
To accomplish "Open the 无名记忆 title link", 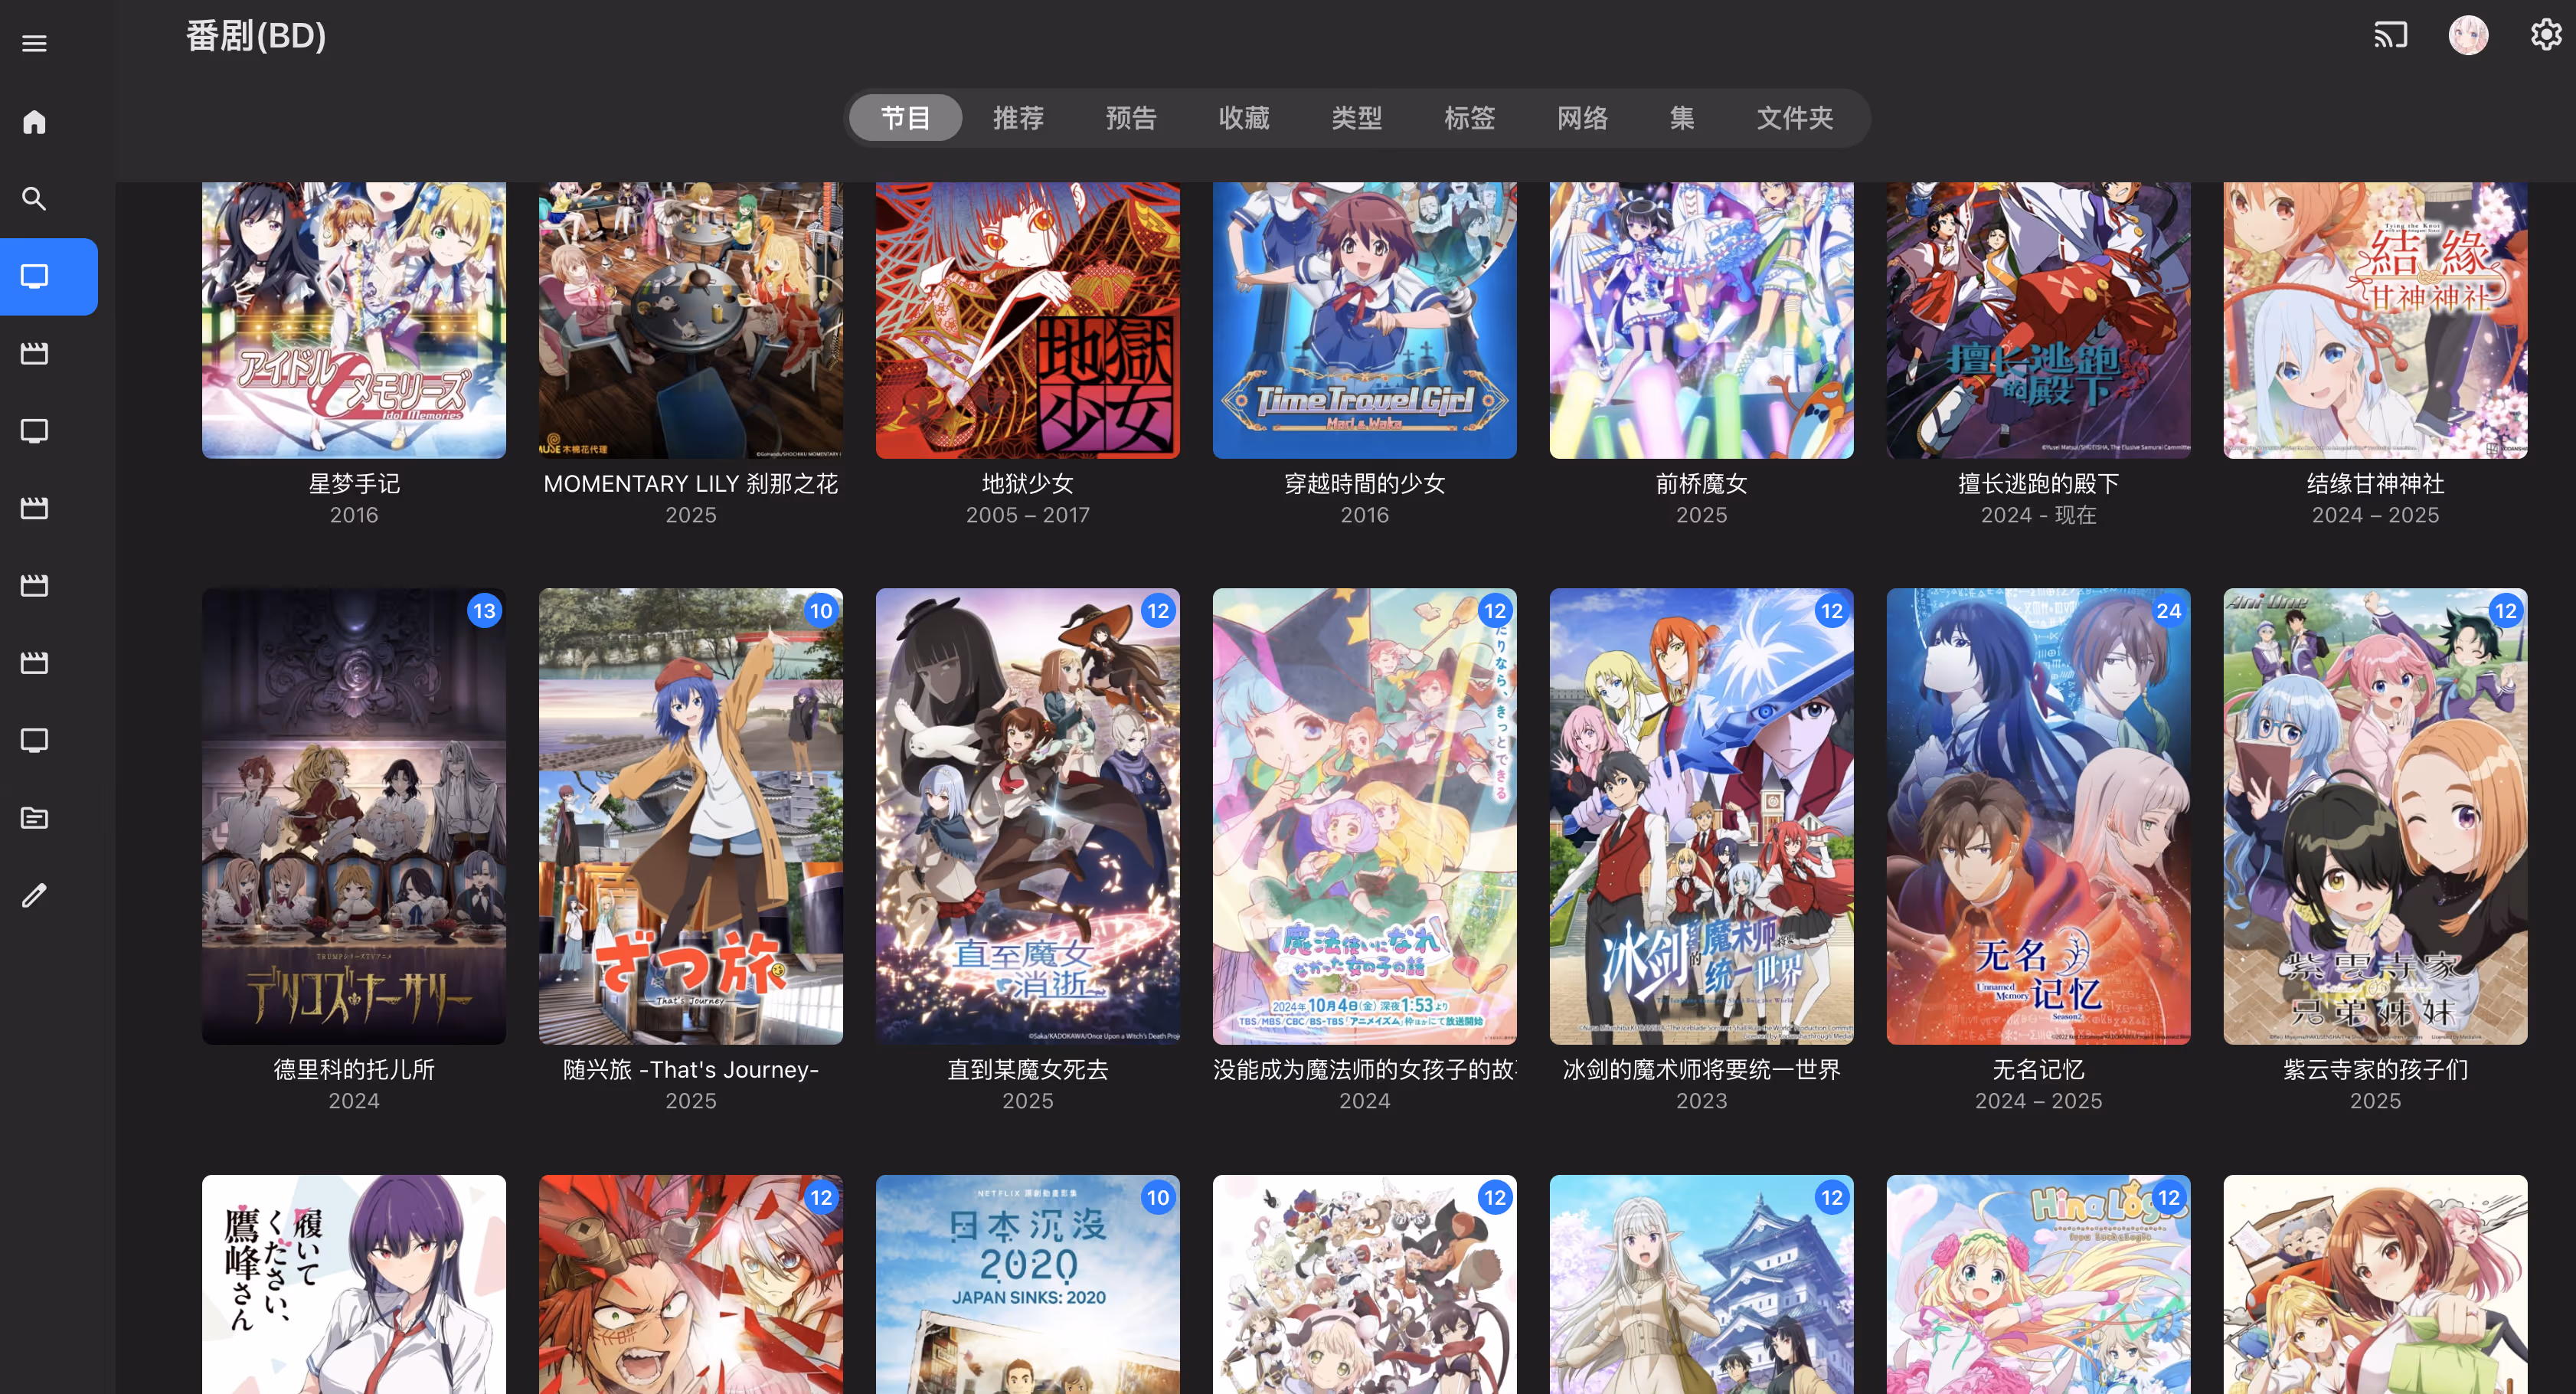I will pos(2037,1070).
